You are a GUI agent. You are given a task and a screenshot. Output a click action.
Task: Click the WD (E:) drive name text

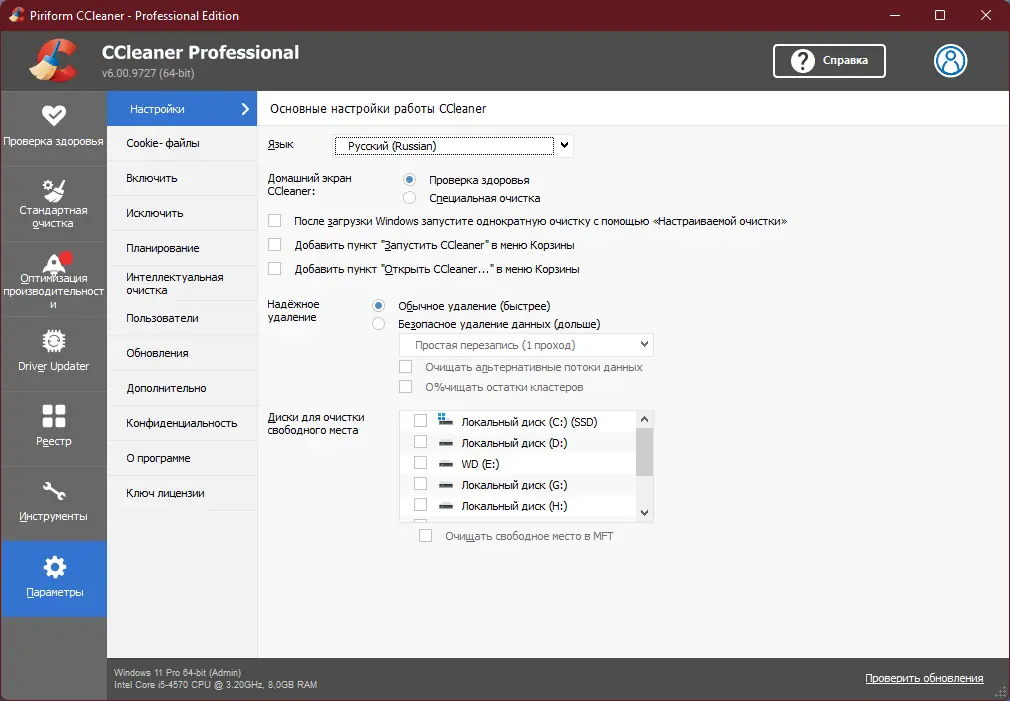point(480,464)
